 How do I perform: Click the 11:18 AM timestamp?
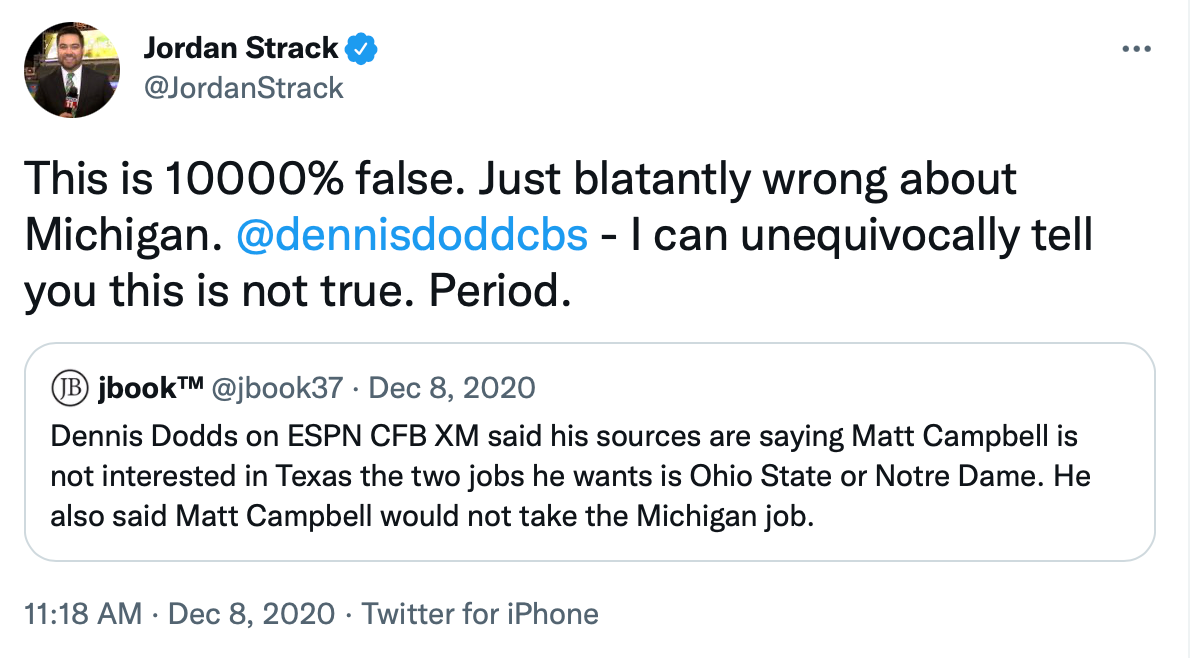82,613
